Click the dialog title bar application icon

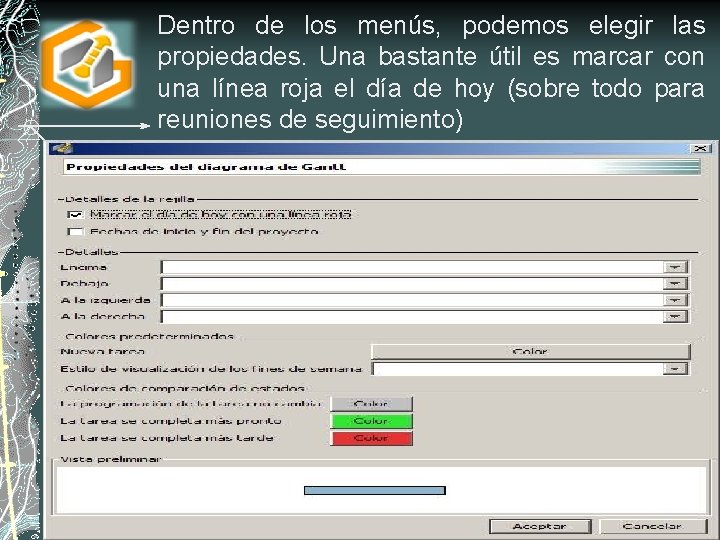coord(62,148)
